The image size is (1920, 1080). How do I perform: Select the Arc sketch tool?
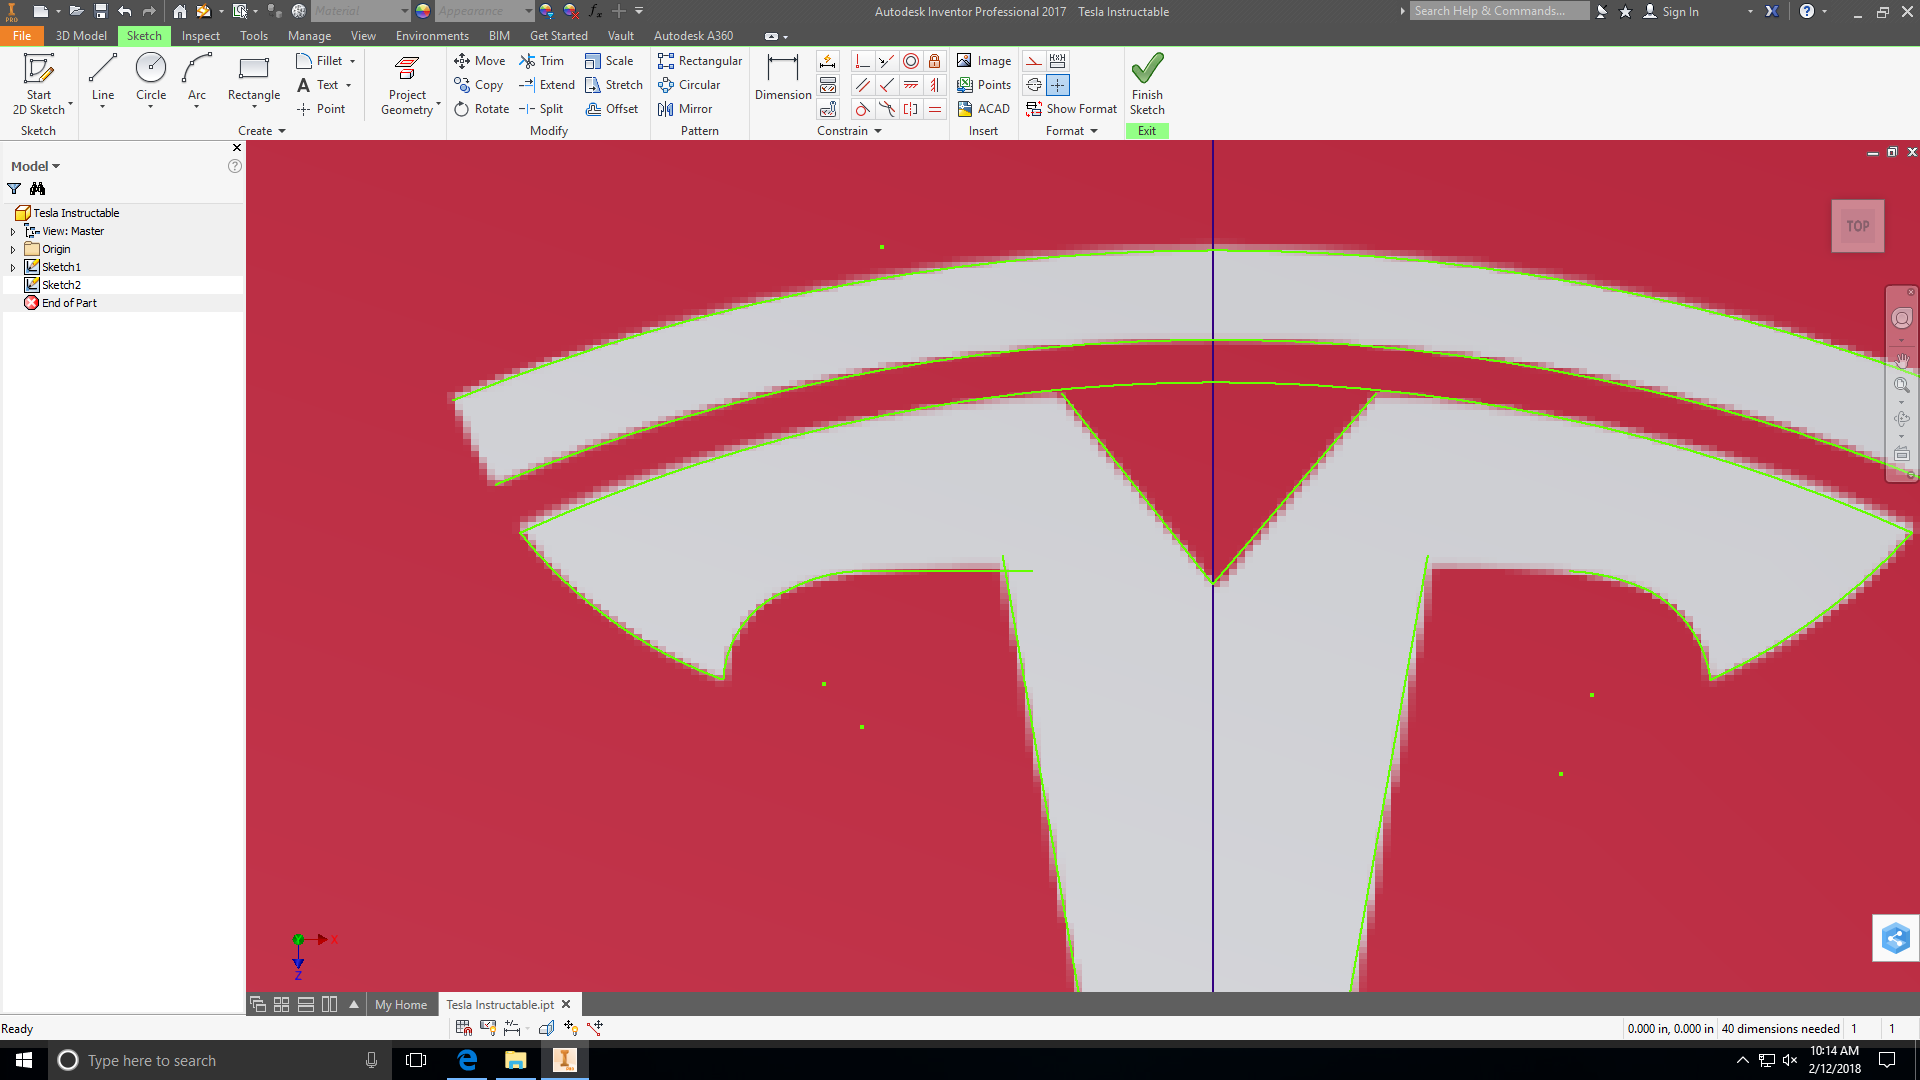[x=197, y=78]
